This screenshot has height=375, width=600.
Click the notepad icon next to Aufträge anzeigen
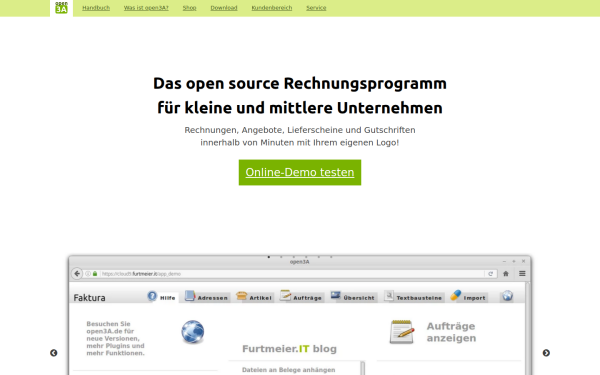click(402, 332)
